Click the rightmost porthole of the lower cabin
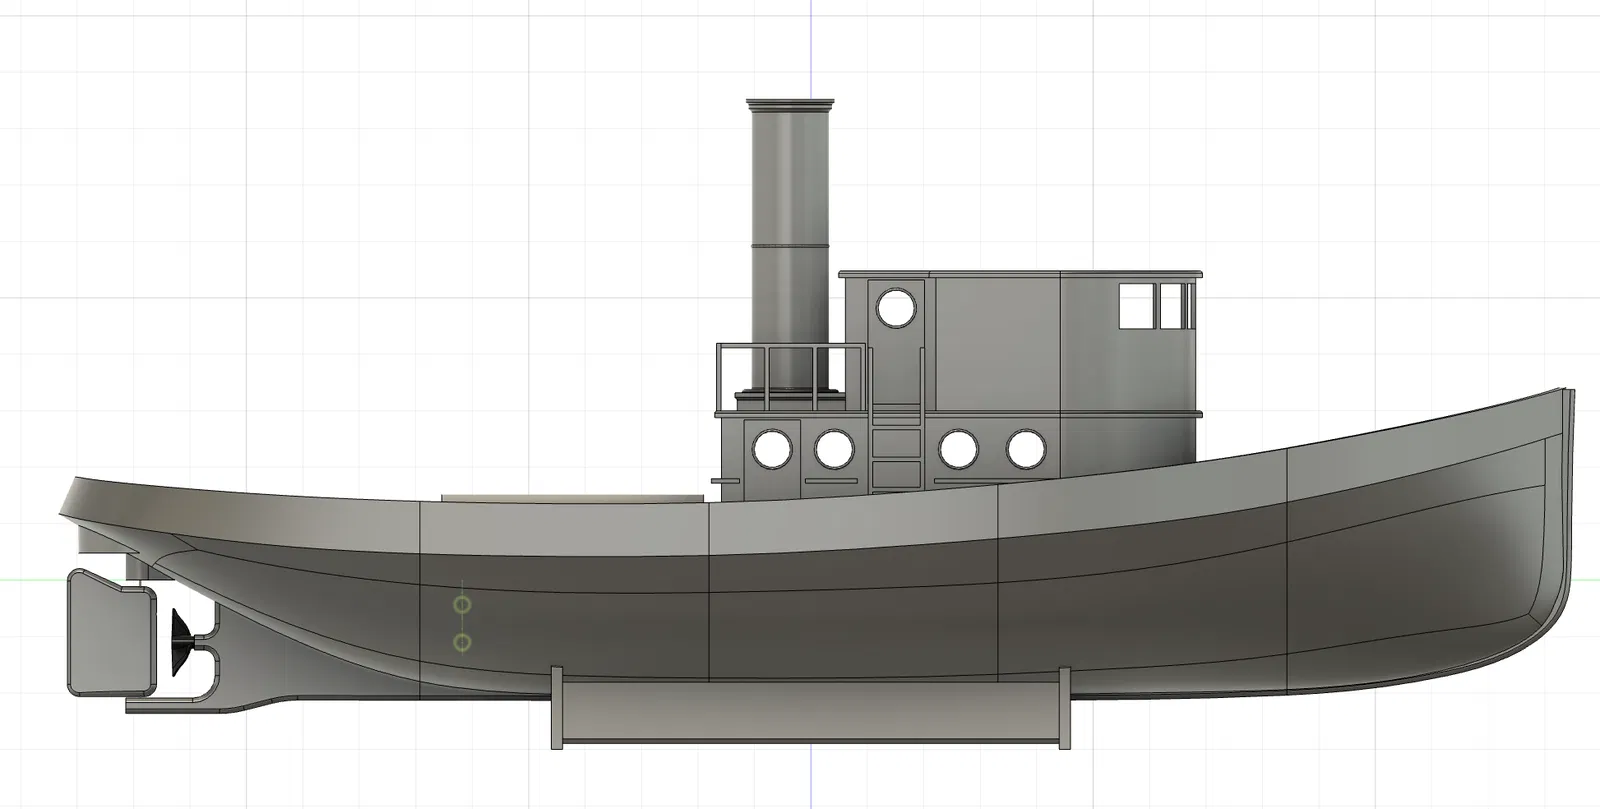 (x=1026, y=449)
